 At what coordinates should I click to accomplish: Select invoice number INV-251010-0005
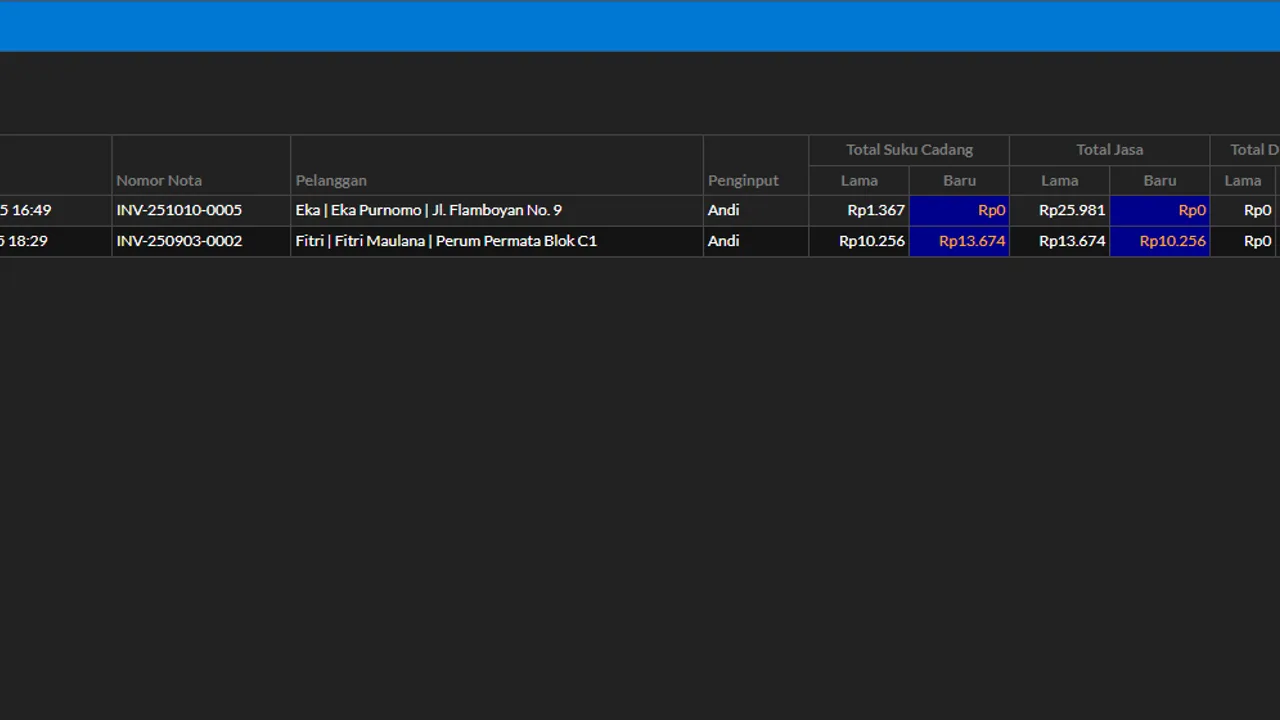click(201, 211)
